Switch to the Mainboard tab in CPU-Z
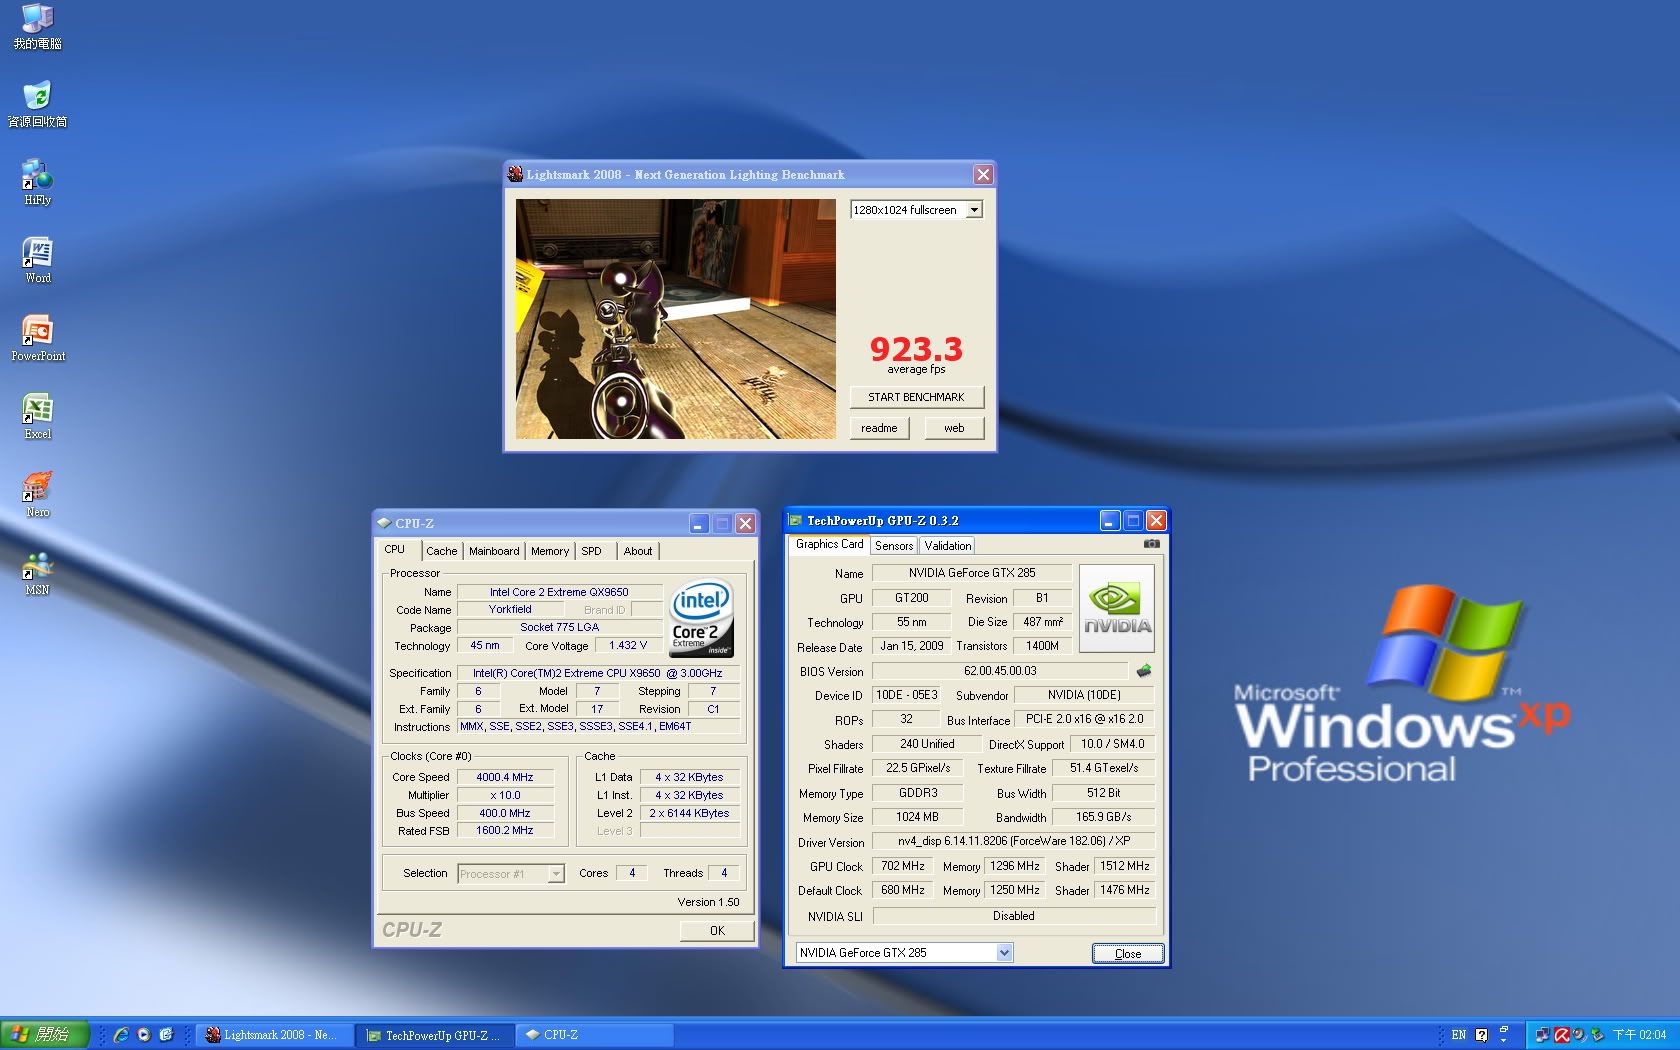1680x1050 pixels. click(x=494, y=551)
